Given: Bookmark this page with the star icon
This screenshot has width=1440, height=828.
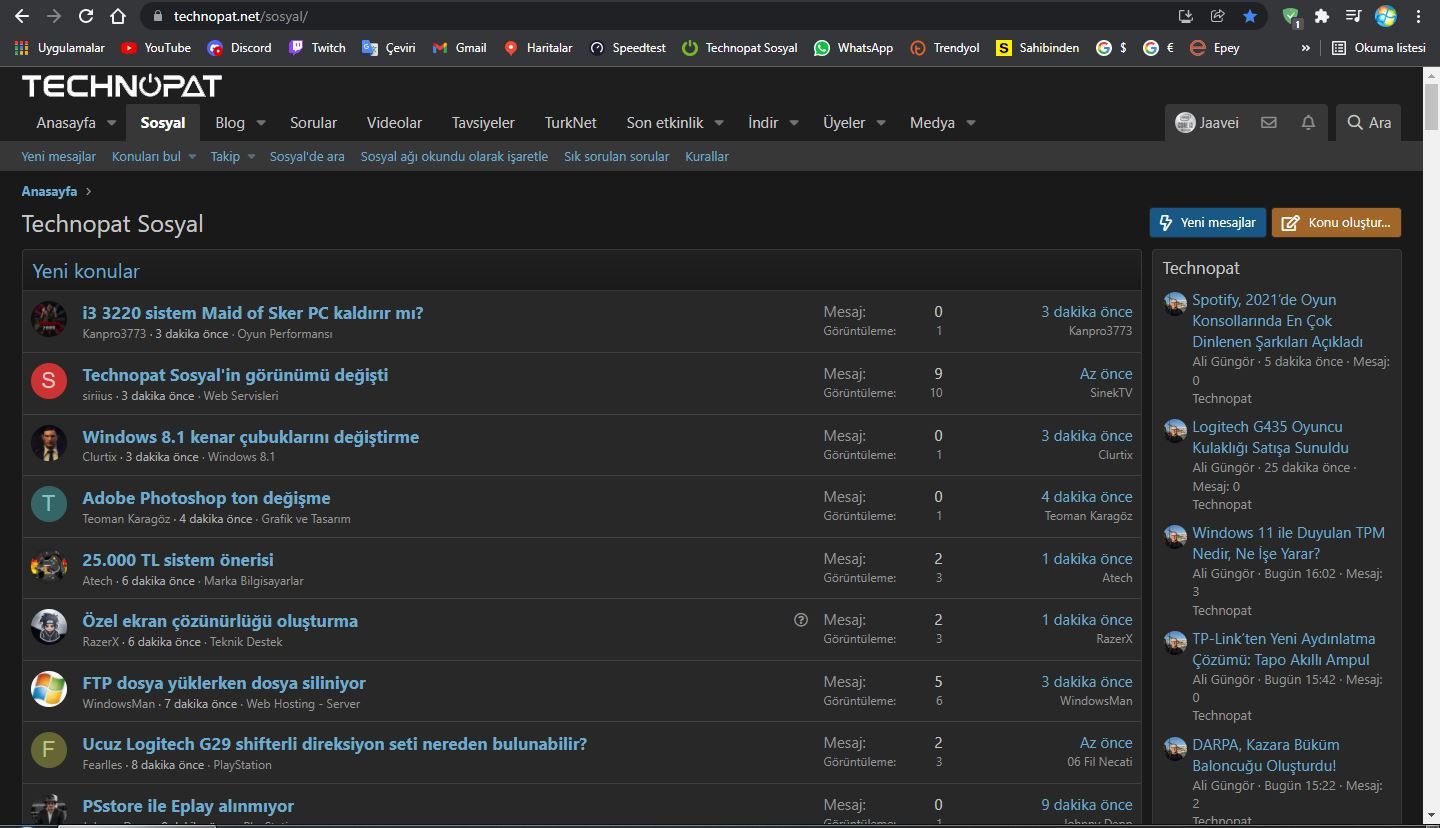Looking at the screenshot, I should pos(1250,16).
